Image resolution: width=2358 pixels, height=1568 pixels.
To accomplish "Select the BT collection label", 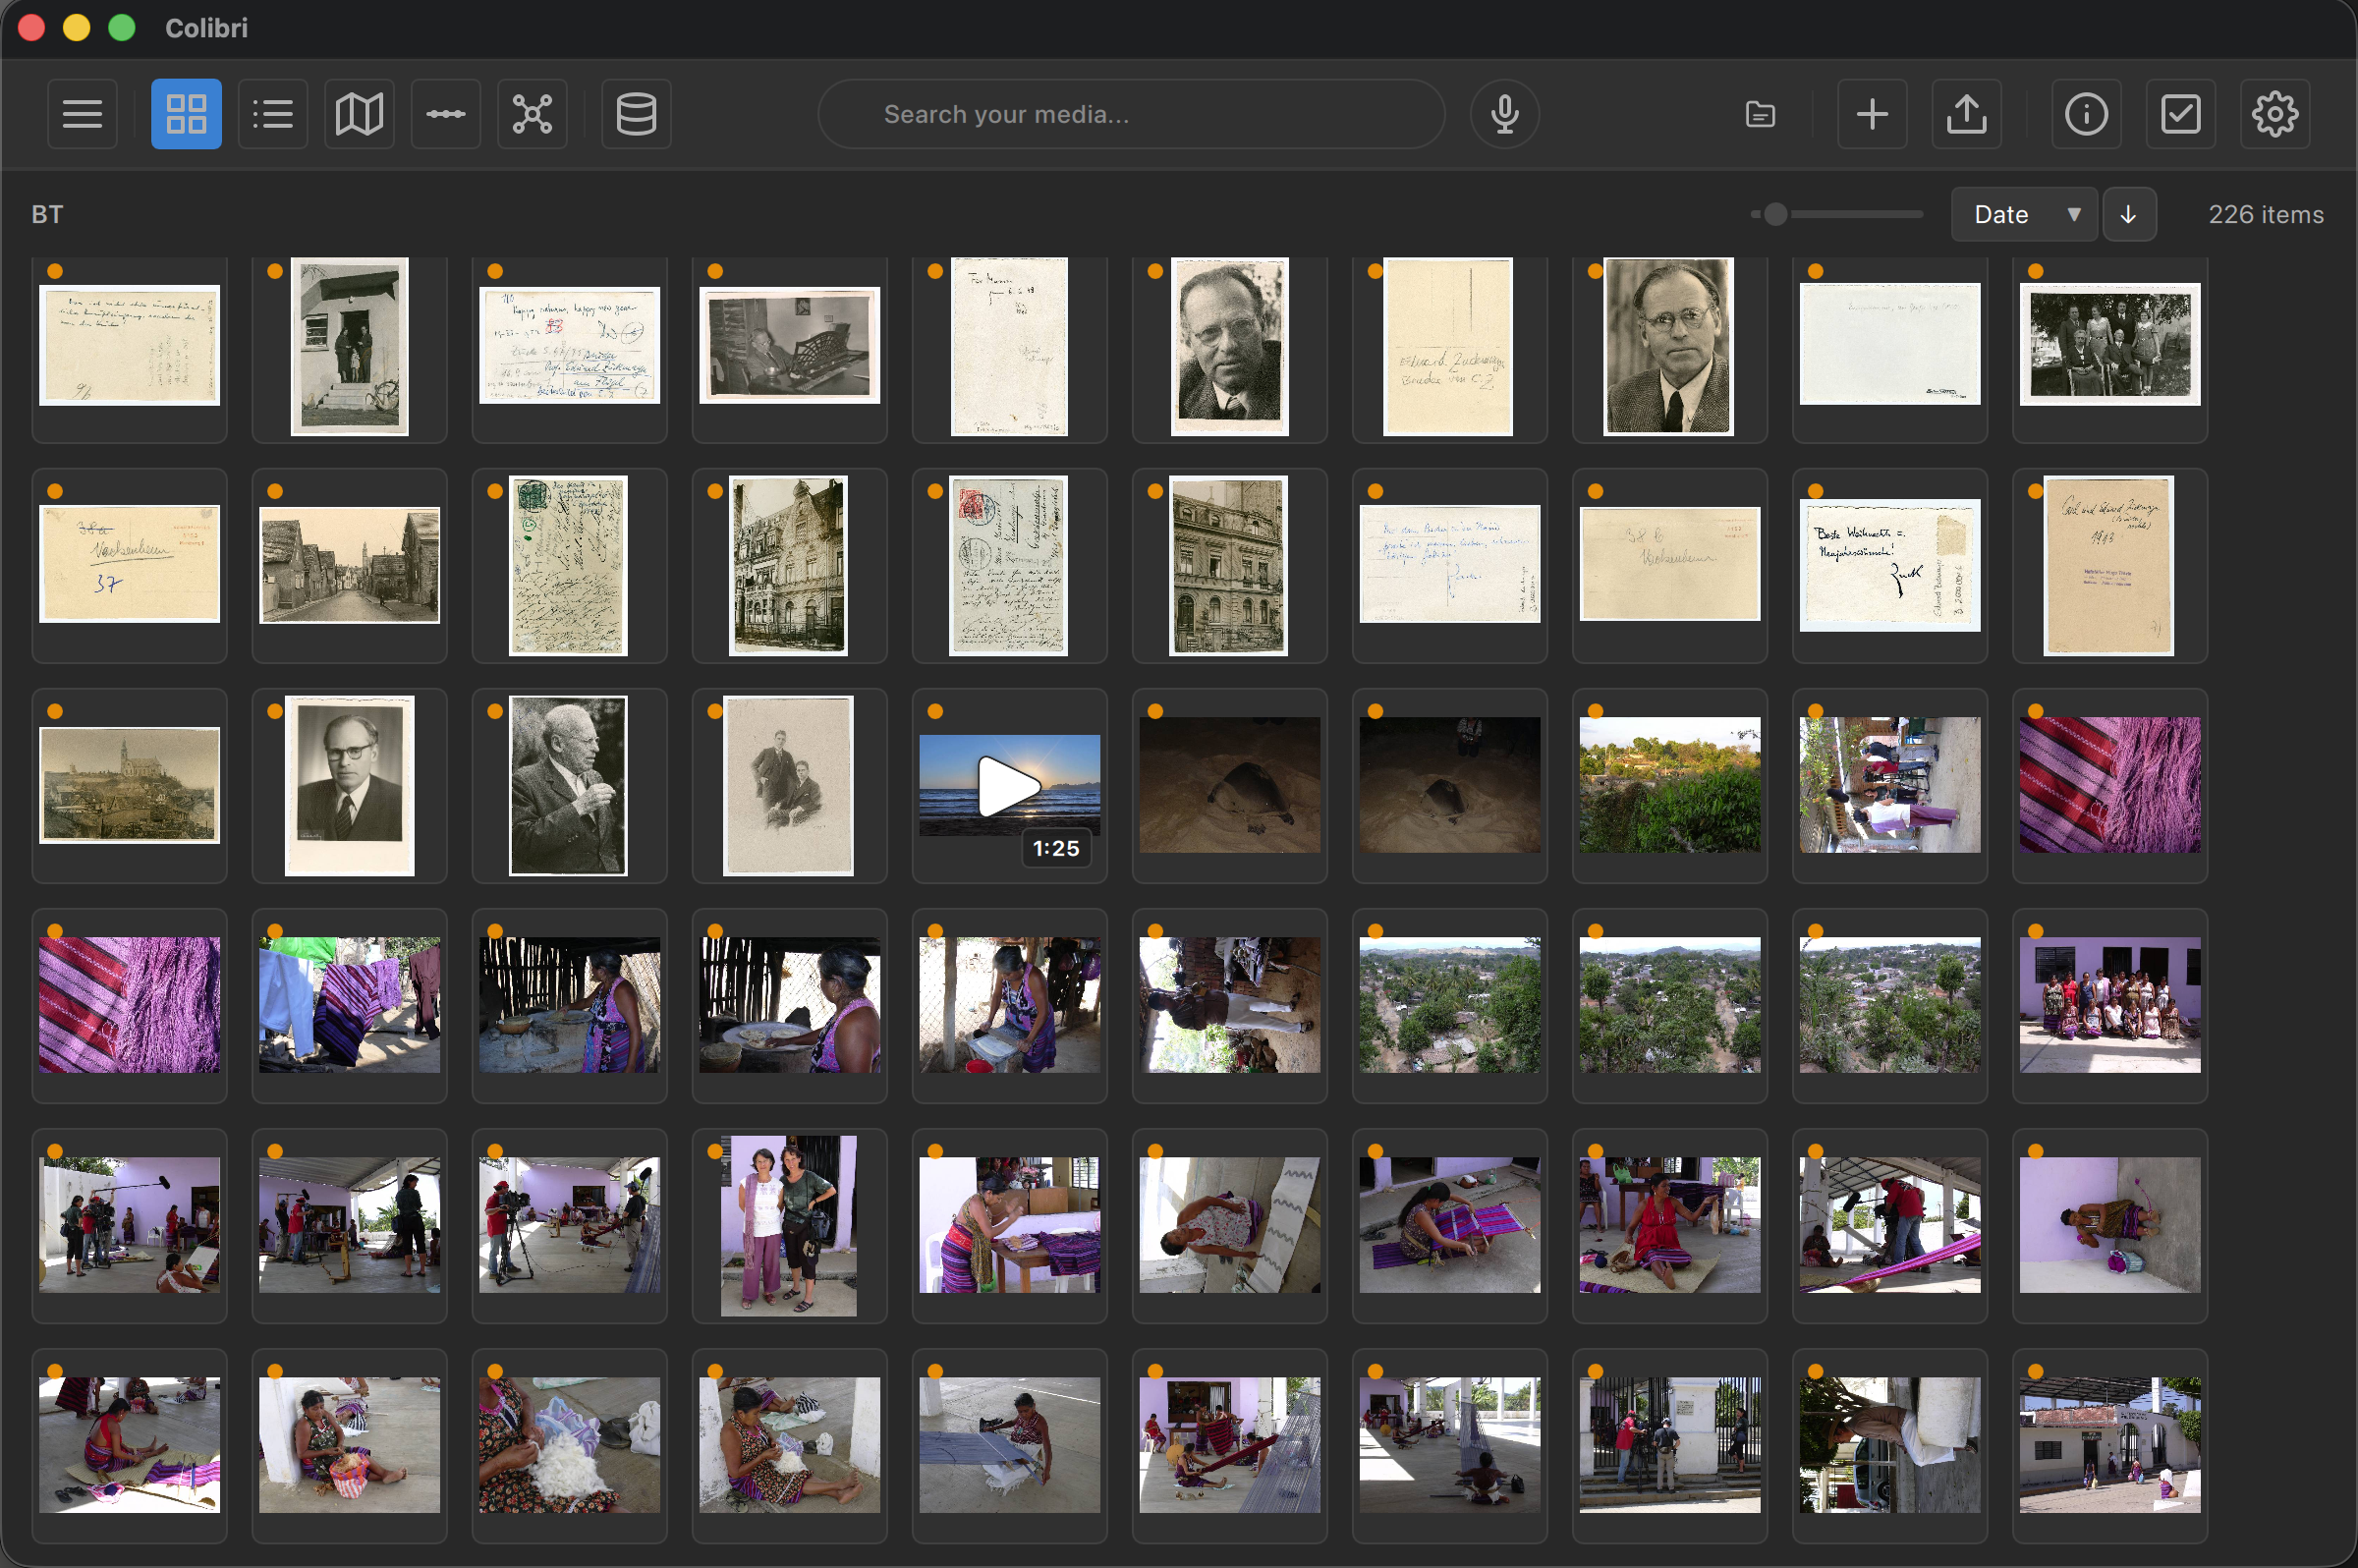I will coord(47,214).
